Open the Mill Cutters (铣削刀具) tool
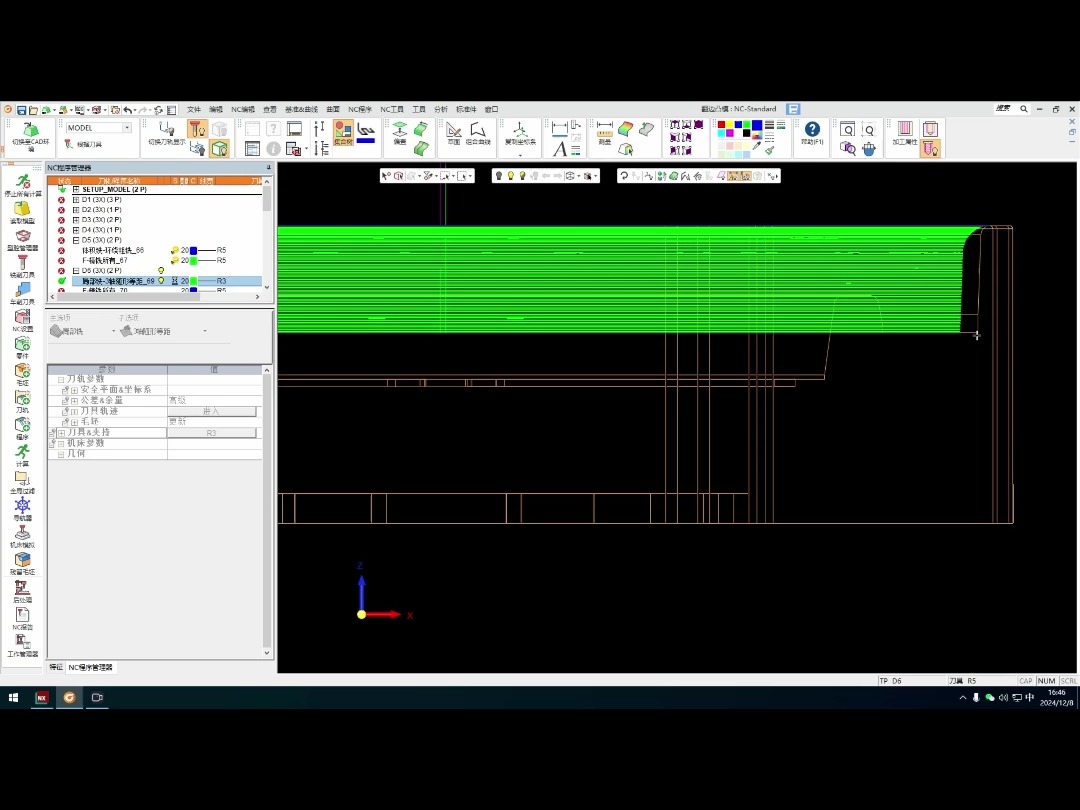This screenshot has width=1080, height=810. (21, 262)
